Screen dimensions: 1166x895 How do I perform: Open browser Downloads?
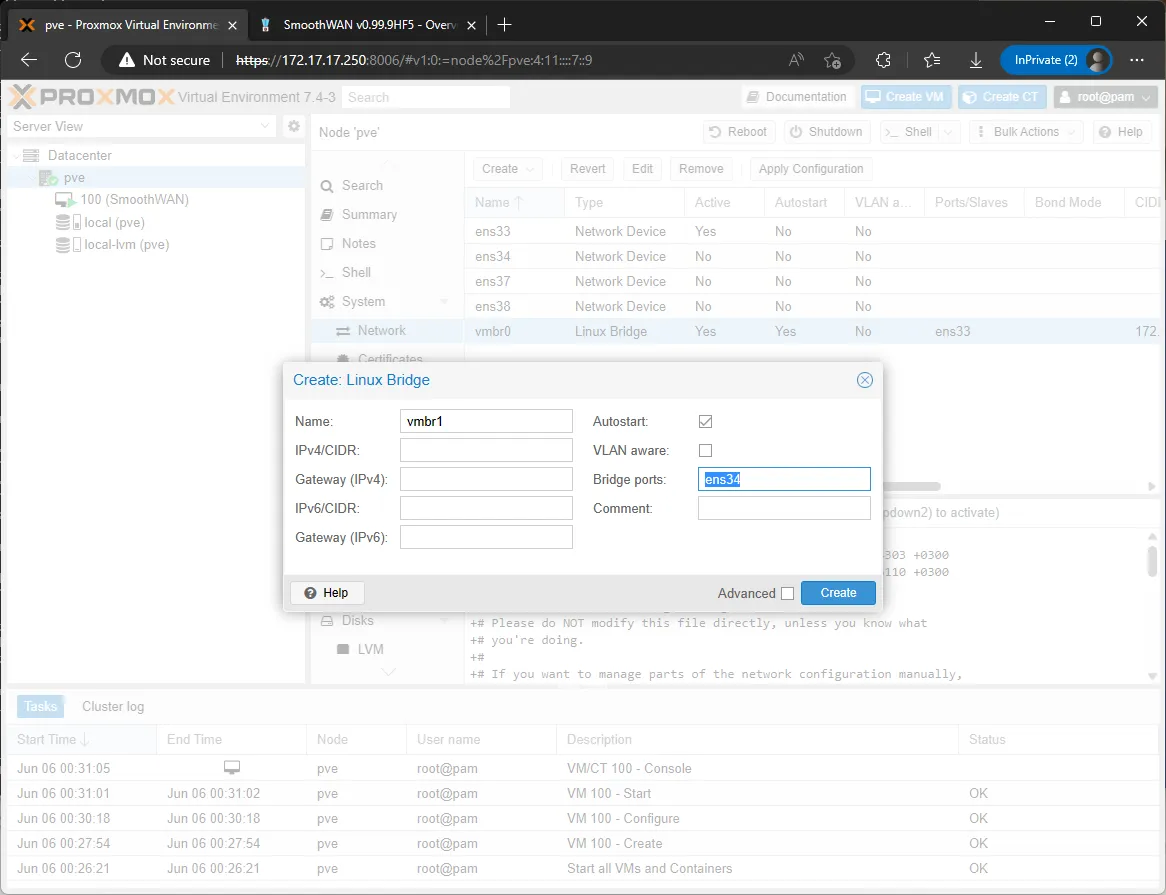click(x=976, y=60)
